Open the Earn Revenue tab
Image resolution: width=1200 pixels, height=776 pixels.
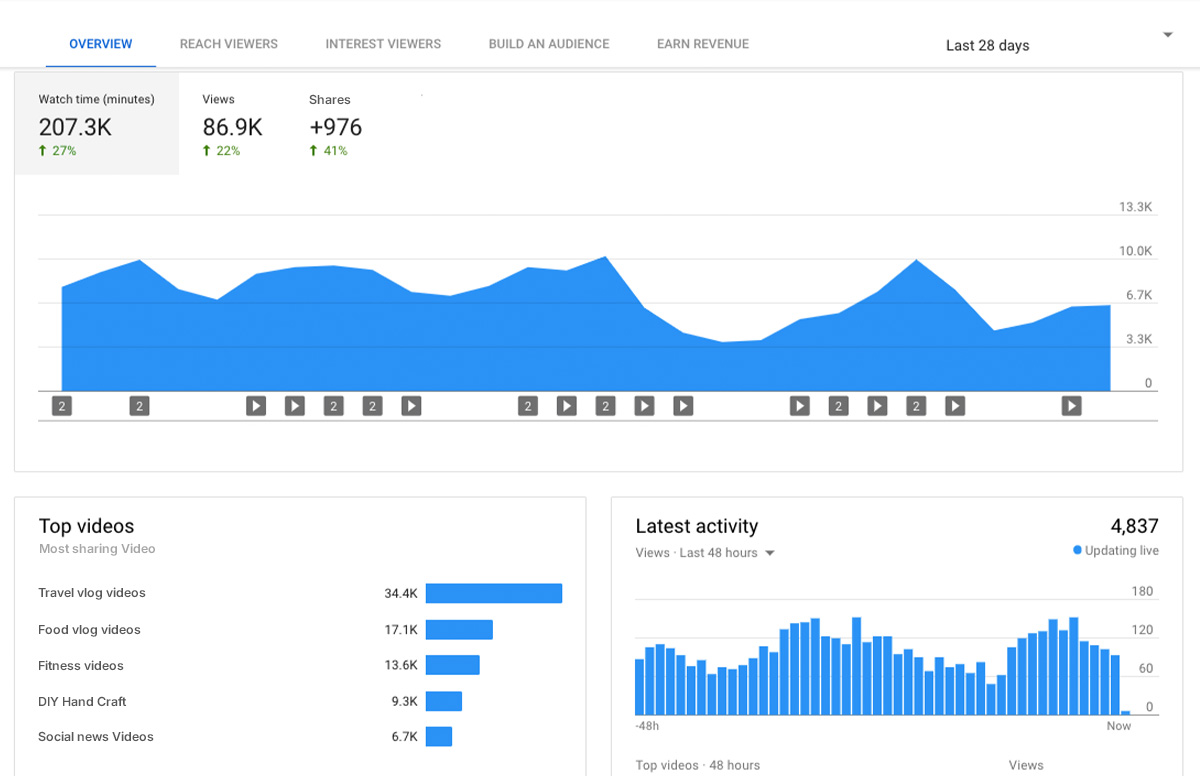[703, 44]
